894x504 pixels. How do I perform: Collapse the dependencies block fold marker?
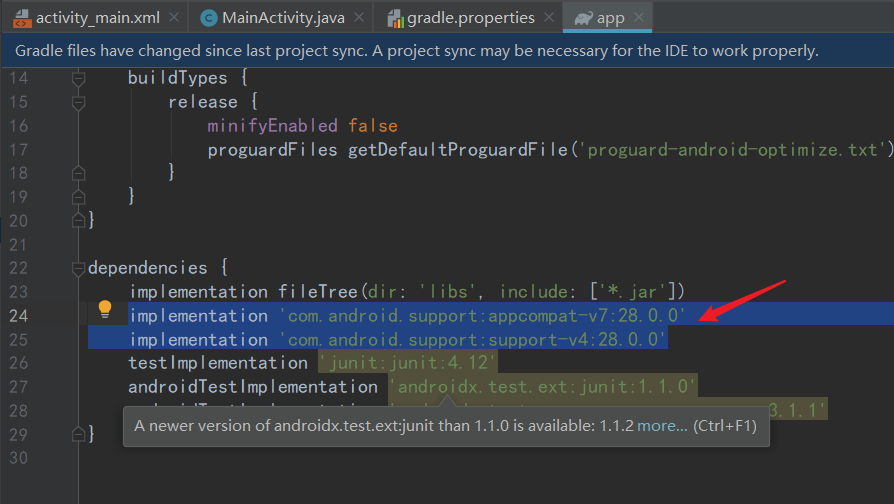click(x=79, y=268)
